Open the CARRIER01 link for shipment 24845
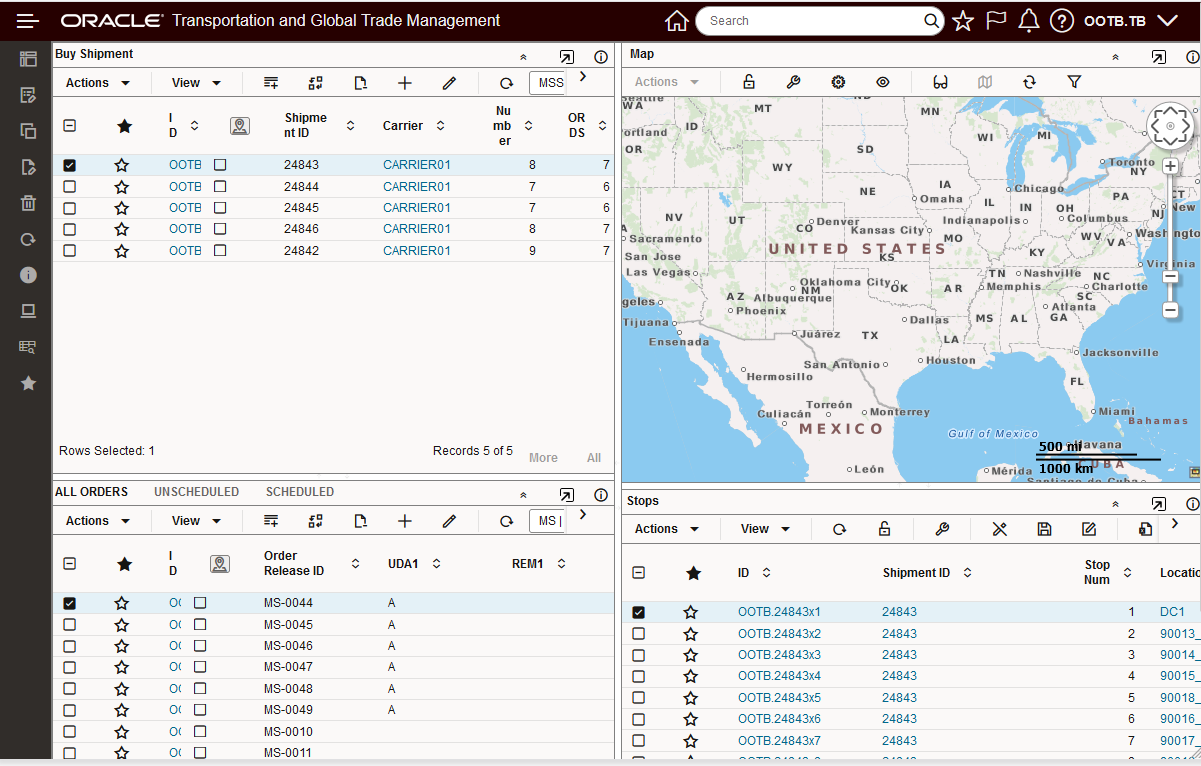The width and height of the screenshot is (1201, 766). point(416,208)
